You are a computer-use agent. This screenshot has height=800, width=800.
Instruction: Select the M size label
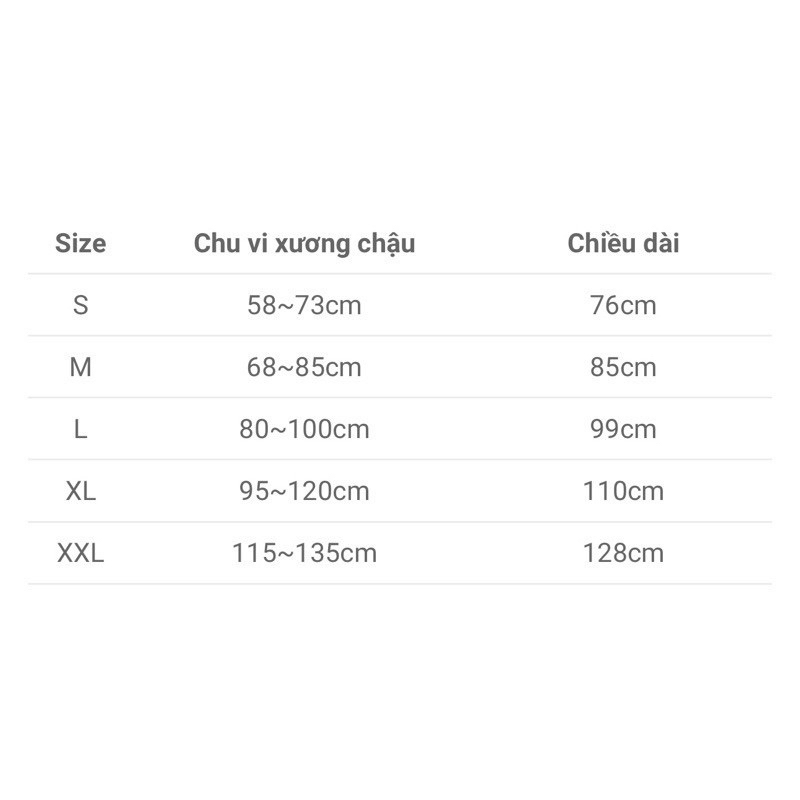pos(81,367)
